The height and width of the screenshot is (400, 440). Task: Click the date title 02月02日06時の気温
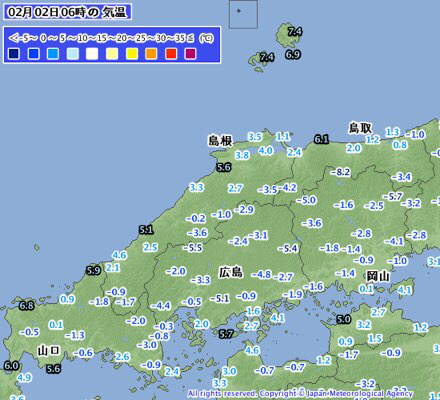pyautogui.click(x=67, y=12)
